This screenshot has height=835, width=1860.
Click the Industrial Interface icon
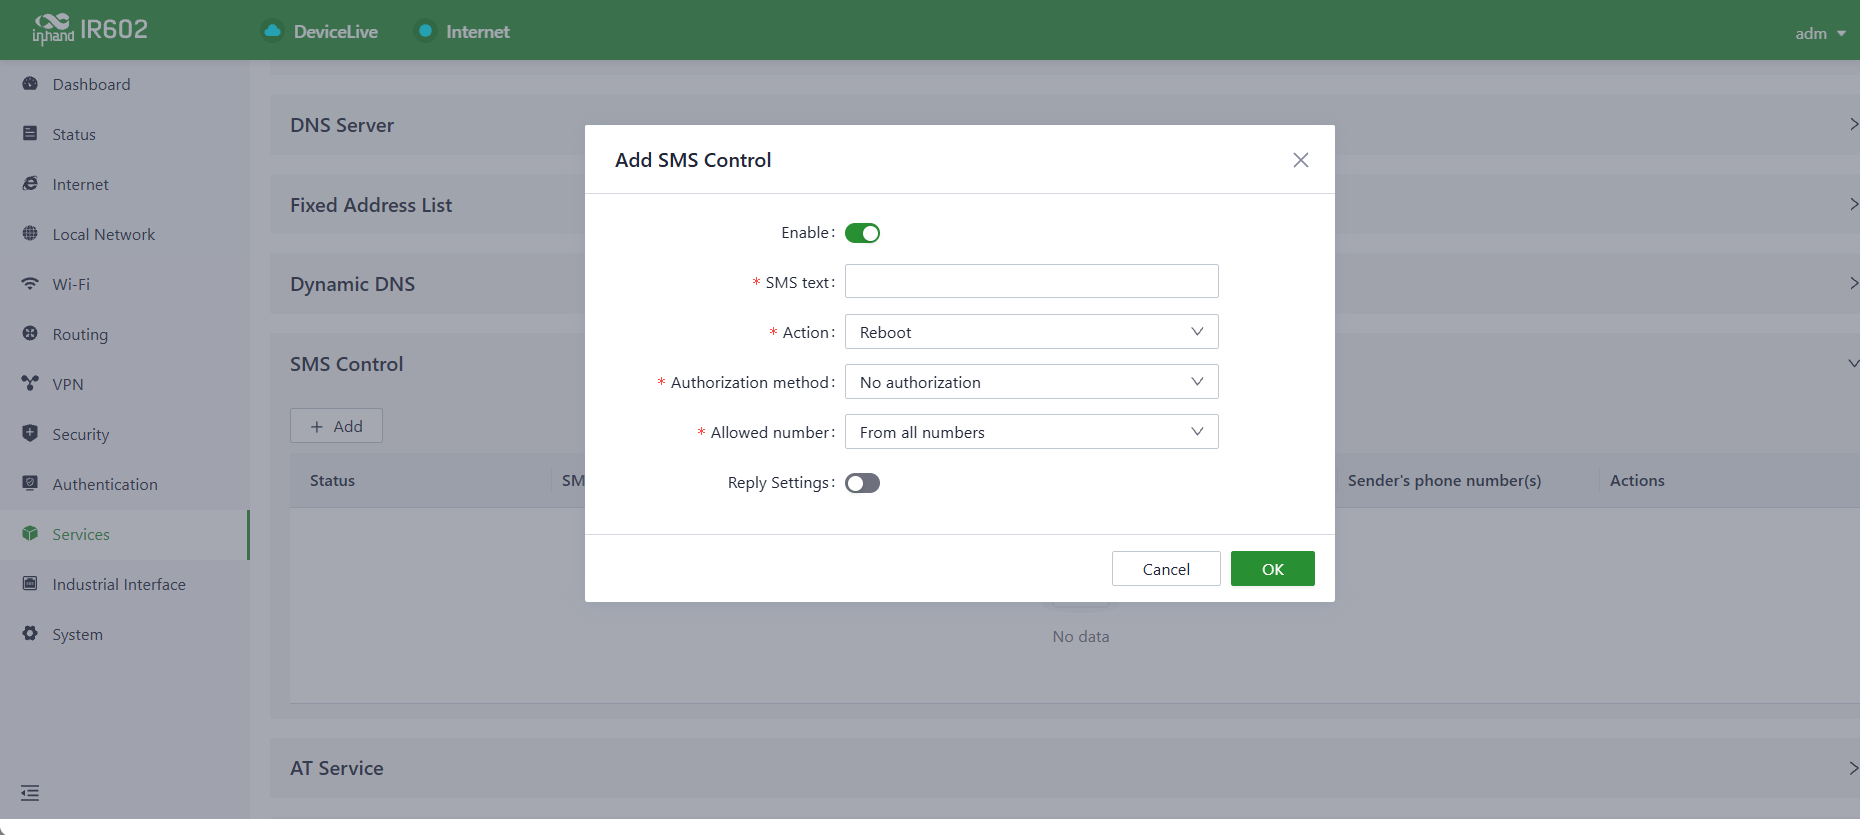point(30,584)
